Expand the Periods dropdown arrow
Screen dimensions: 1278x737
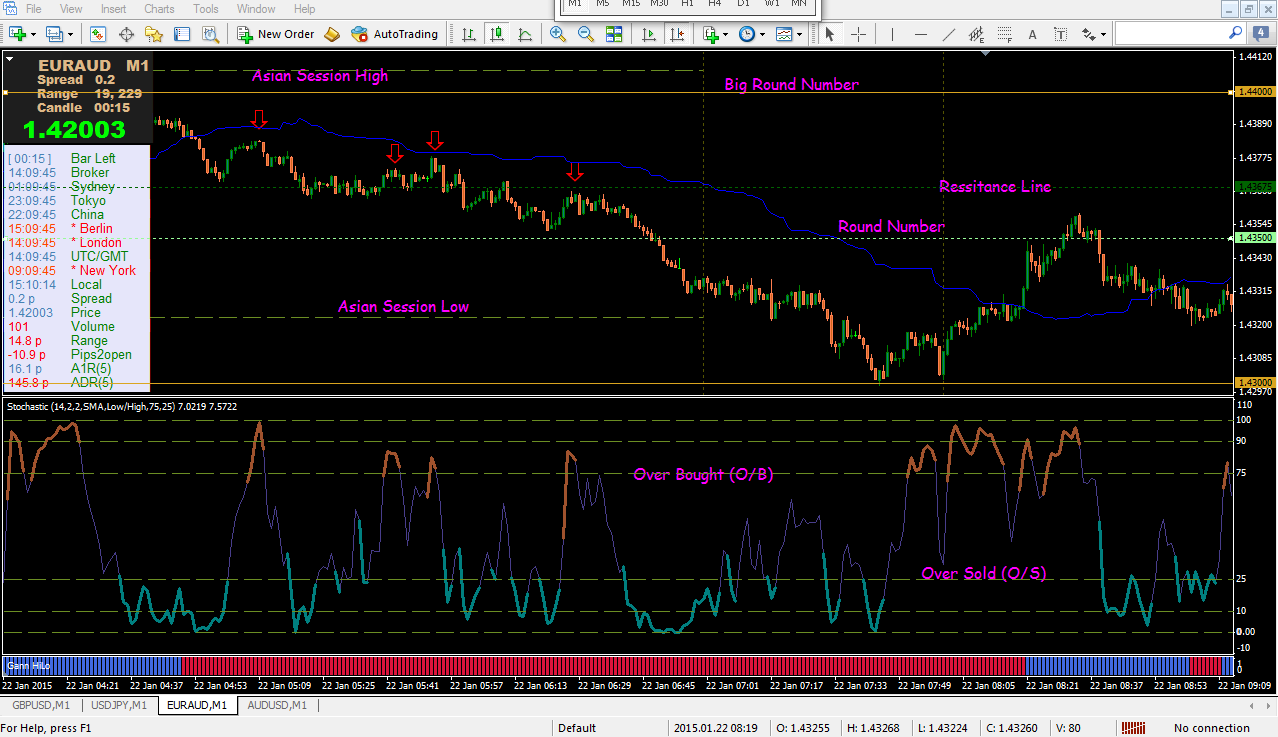click(763, 34)
